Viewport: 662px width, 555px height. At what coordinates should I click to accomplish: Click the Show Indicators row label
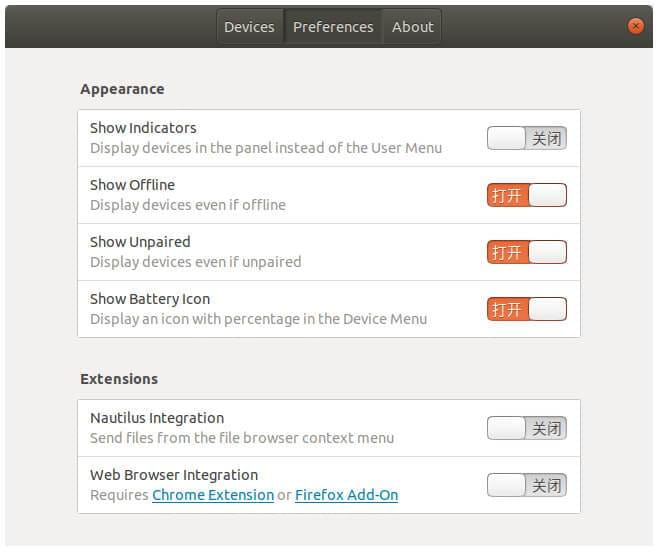tap(143, 128)
